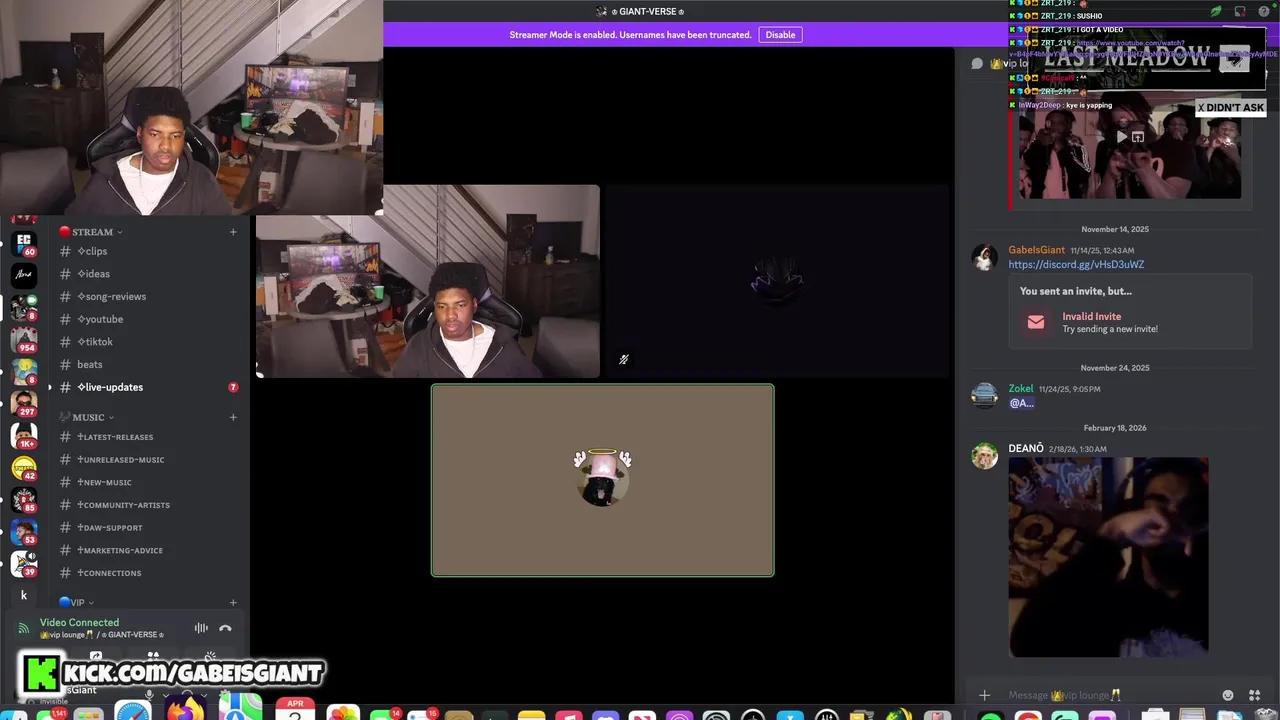Click the chat bubble icon beside vip lounge

[977, 63]
